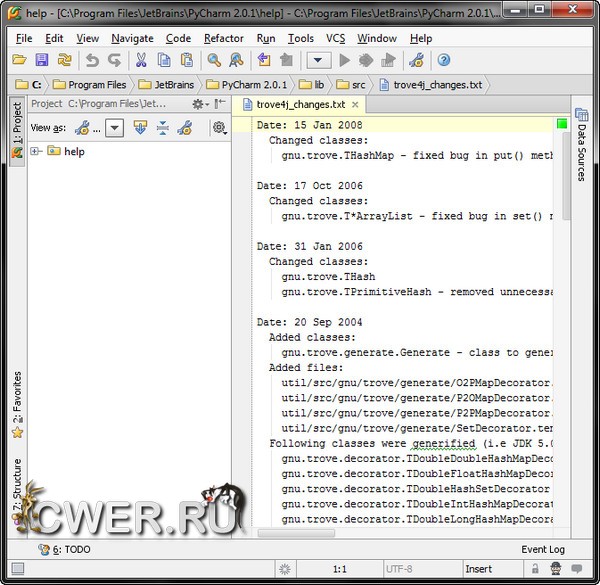Viewport: 600px width, 585px height.
Task: Click the Copy toolbar icon
Action: (164, 60)
